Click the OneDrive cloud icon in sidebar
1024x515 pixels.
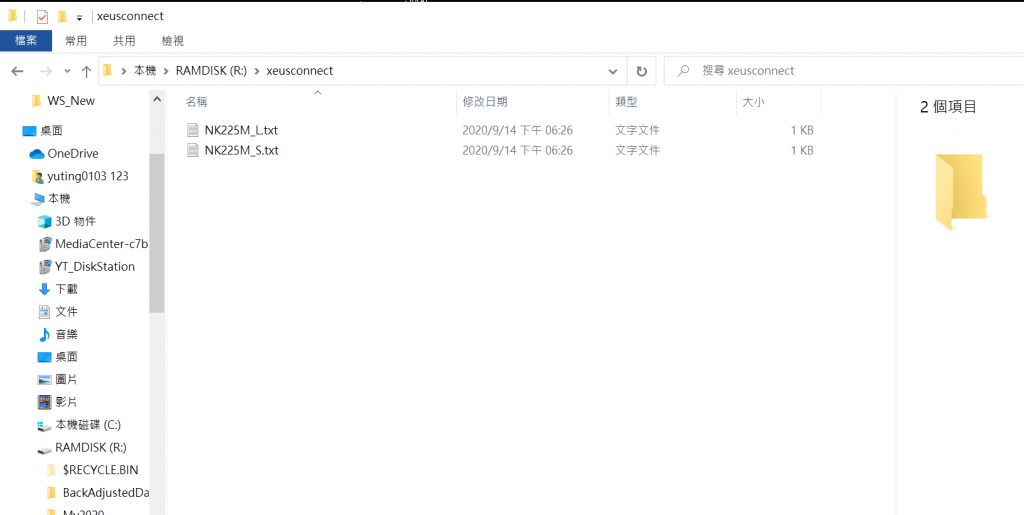[x=37, y=153]
